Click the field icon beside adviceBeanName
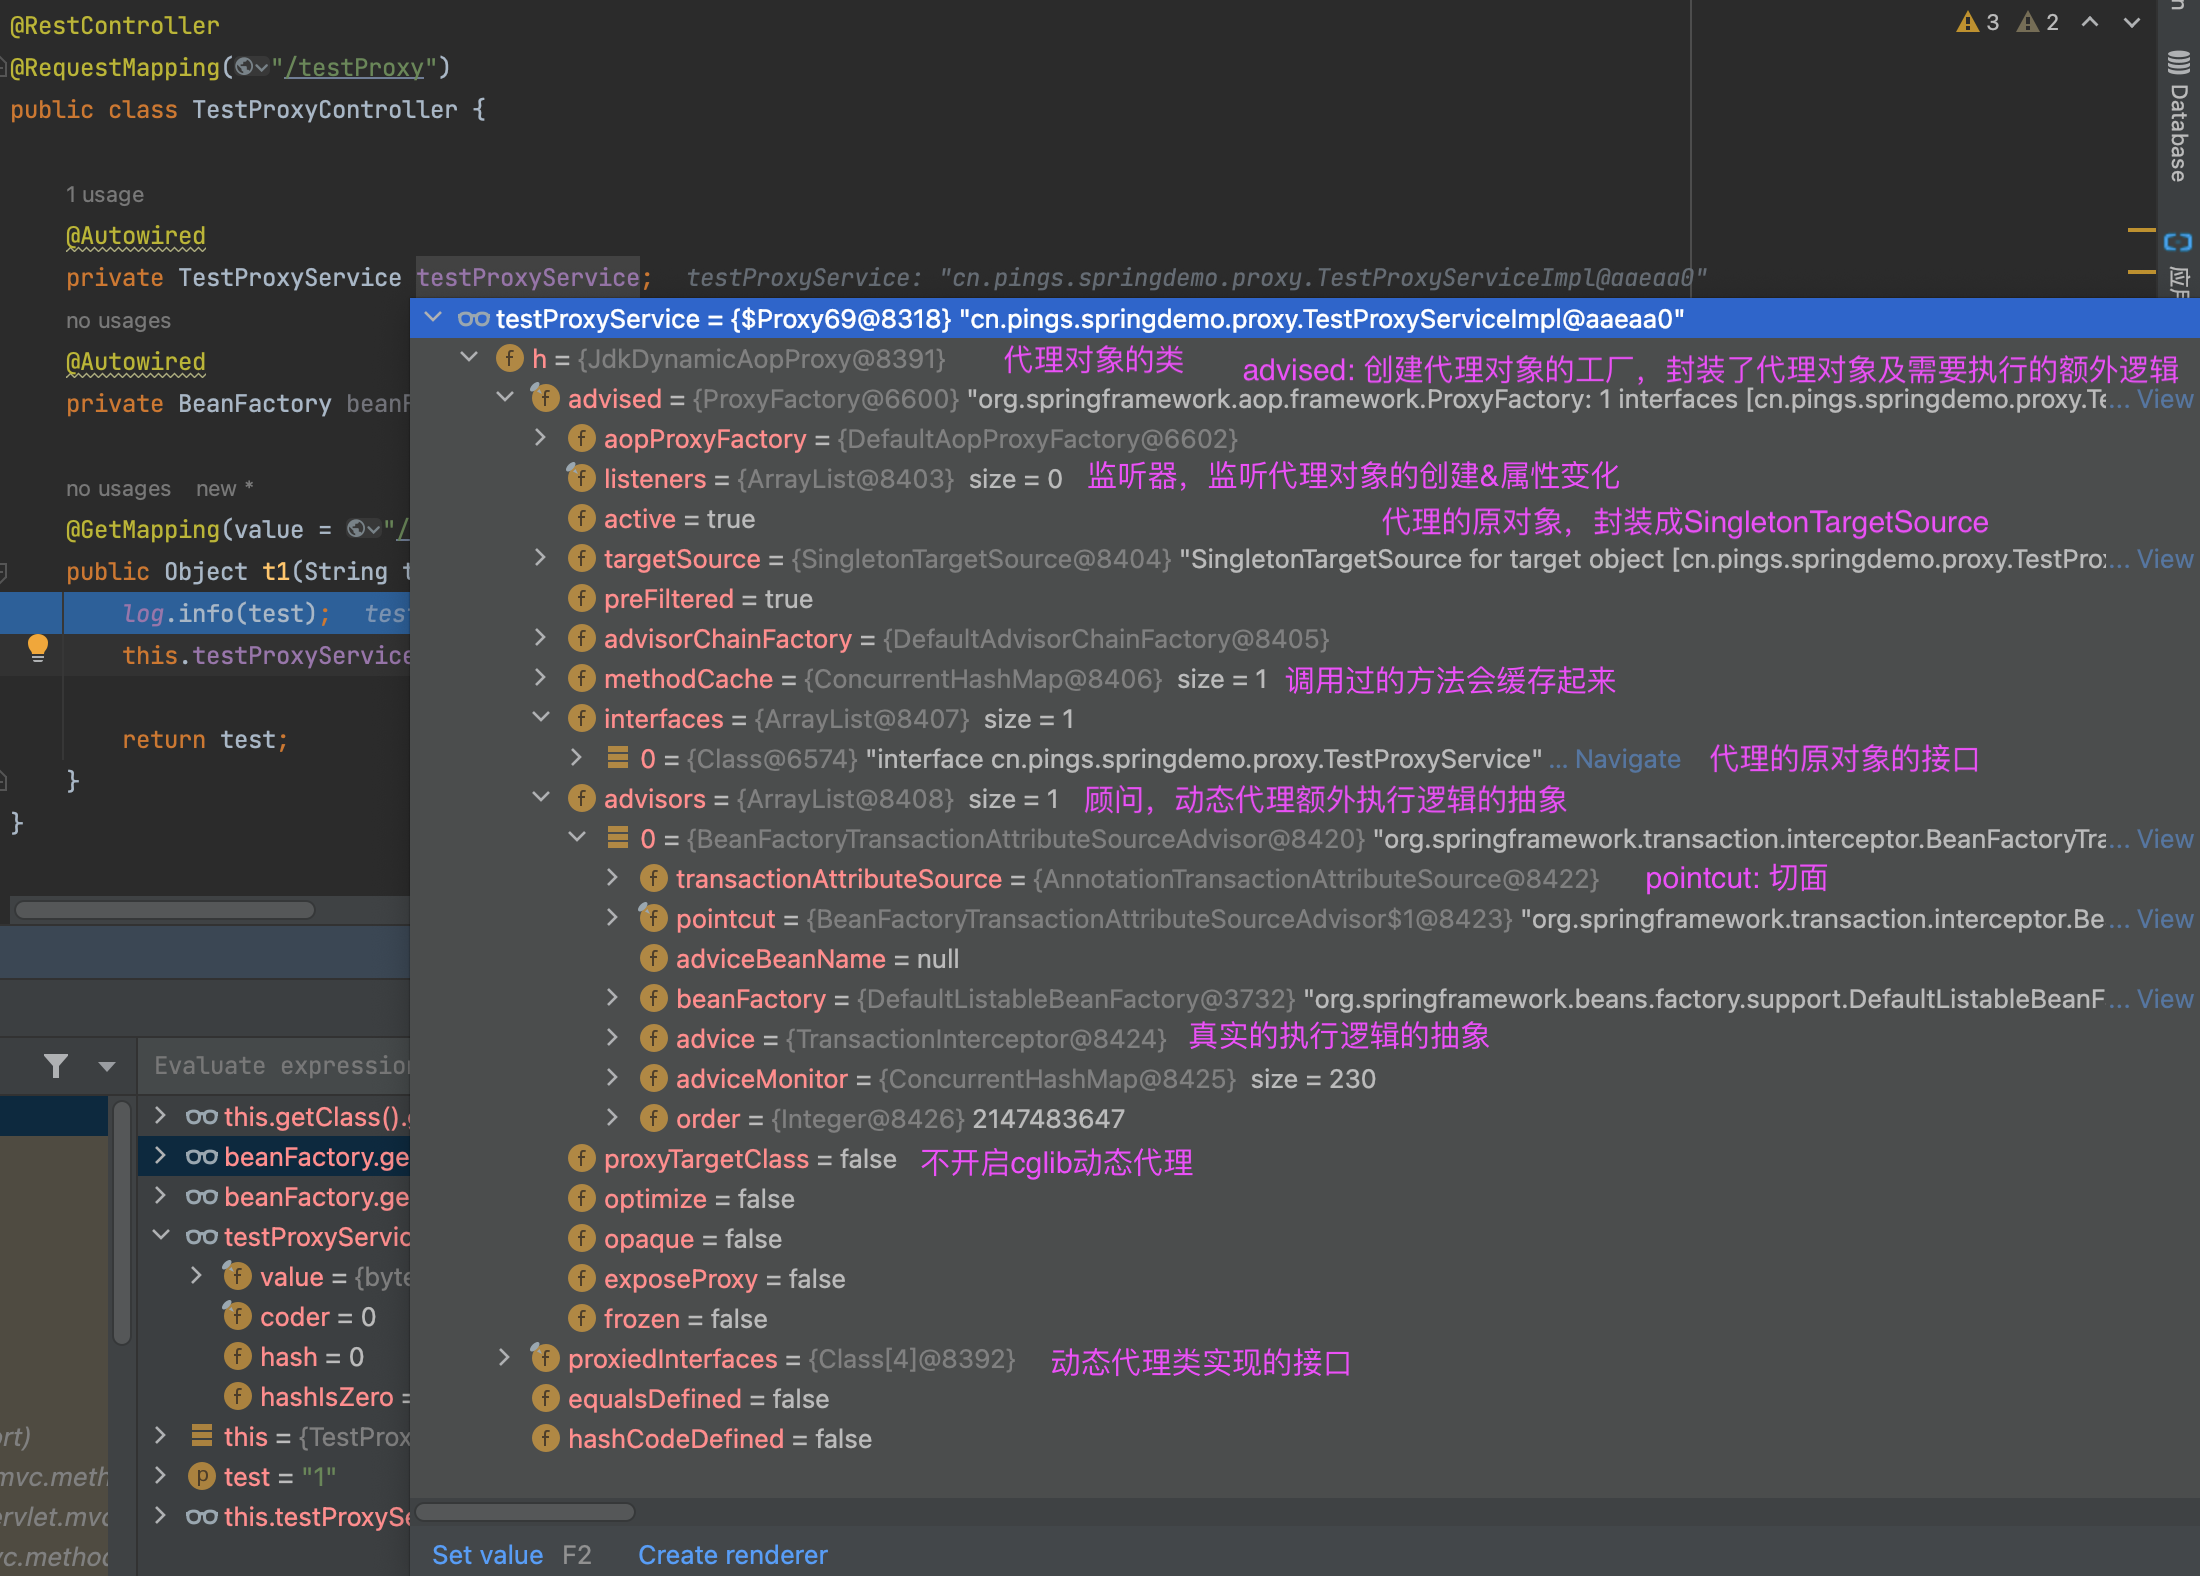Viewport: 2200px width, 1576px height. (653, 958)
